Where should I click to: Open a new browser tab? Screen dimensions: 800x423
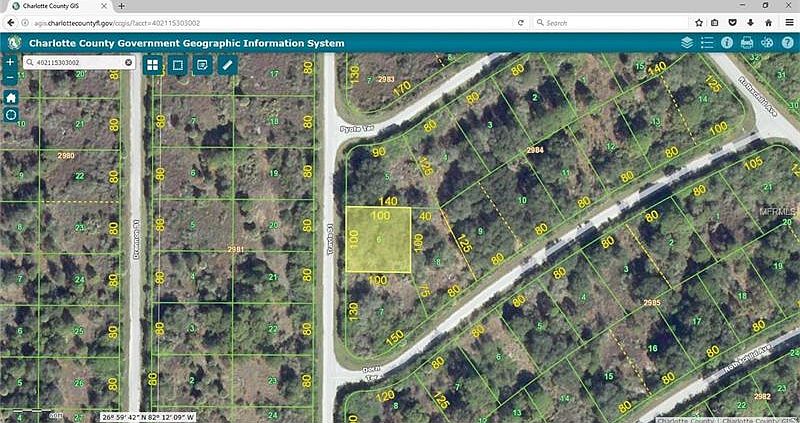[121, 6]
